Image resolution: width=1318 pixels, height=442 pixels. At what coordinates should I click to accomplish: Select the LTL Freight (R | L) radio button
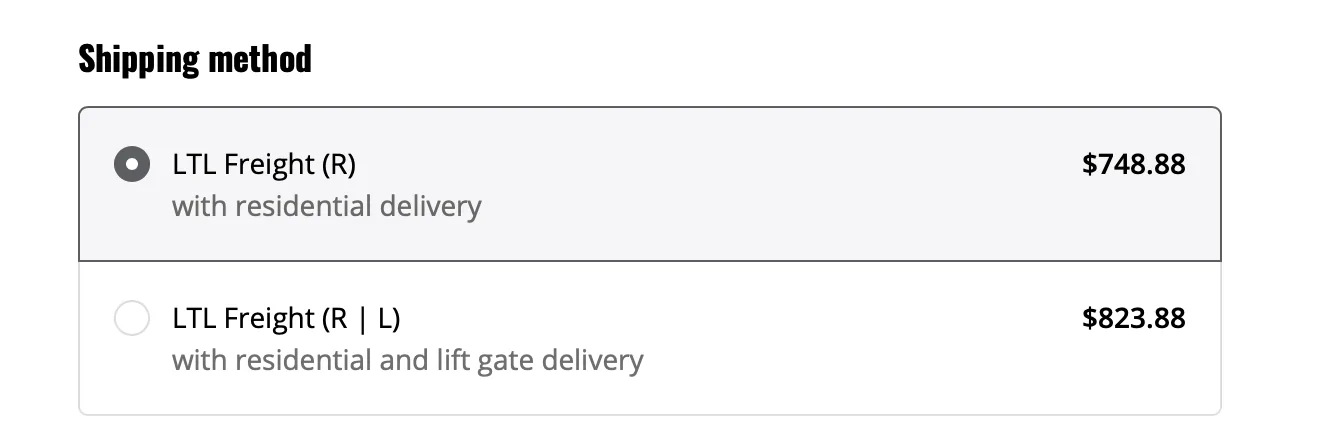point(132,319)
